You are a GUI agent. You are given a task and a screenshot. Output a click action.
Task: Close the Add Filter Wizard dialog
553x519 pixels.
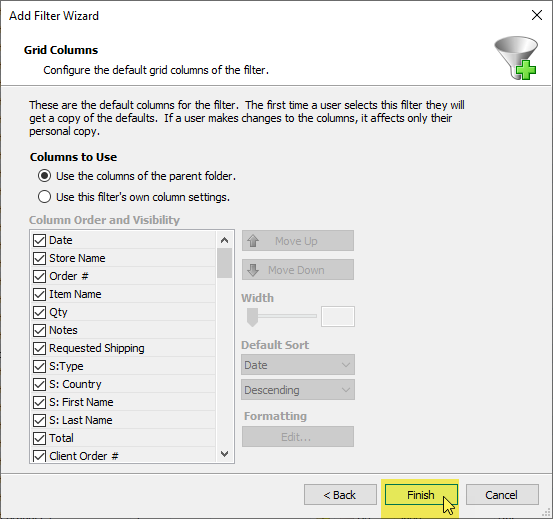536,15
